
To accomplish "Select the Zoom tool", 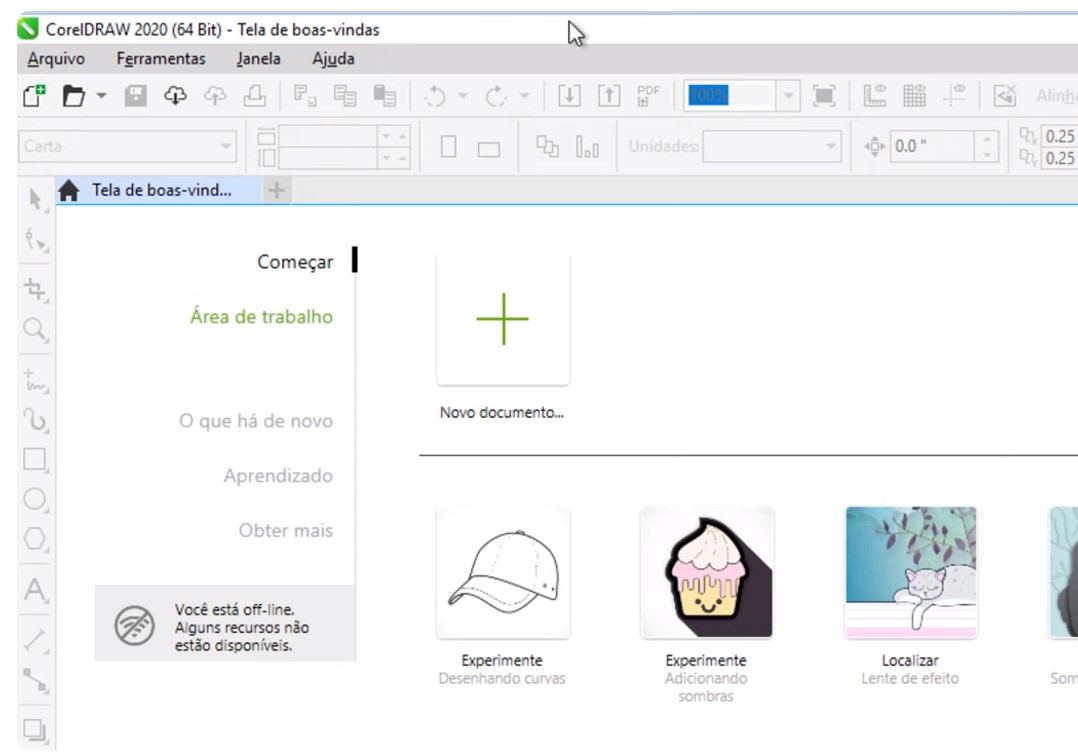I will pos(31,323).
